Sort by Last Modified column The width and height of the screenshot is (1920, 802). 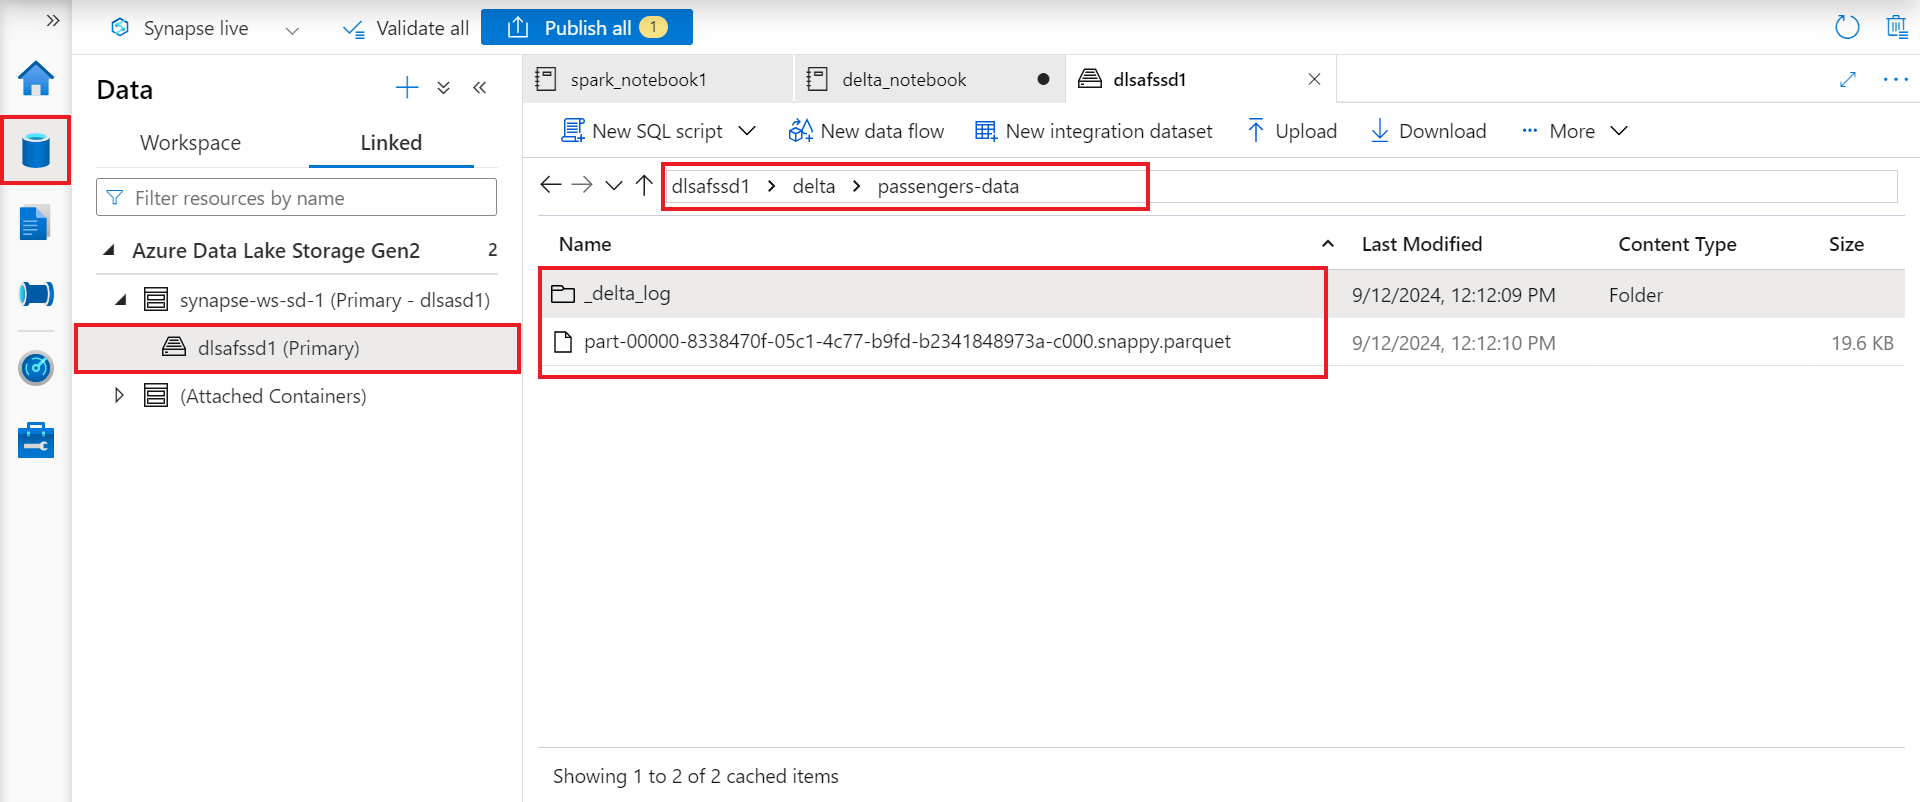click(1422, 244)
